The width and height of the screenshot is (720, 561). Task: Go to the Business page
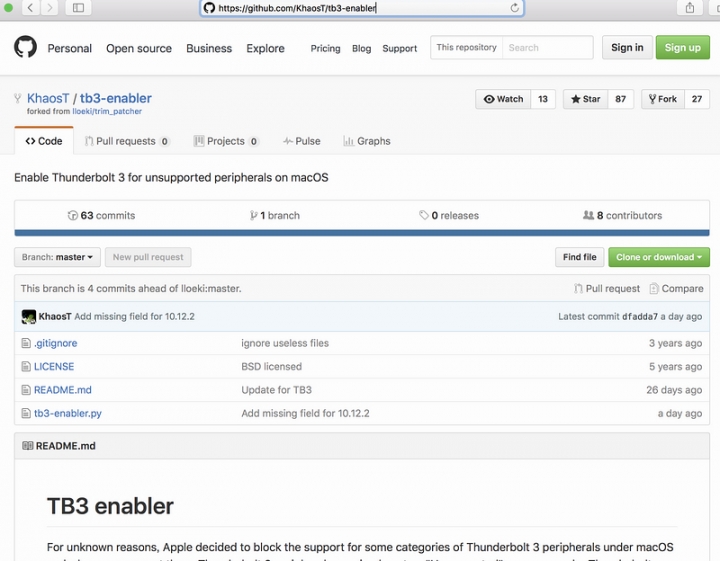209,48
